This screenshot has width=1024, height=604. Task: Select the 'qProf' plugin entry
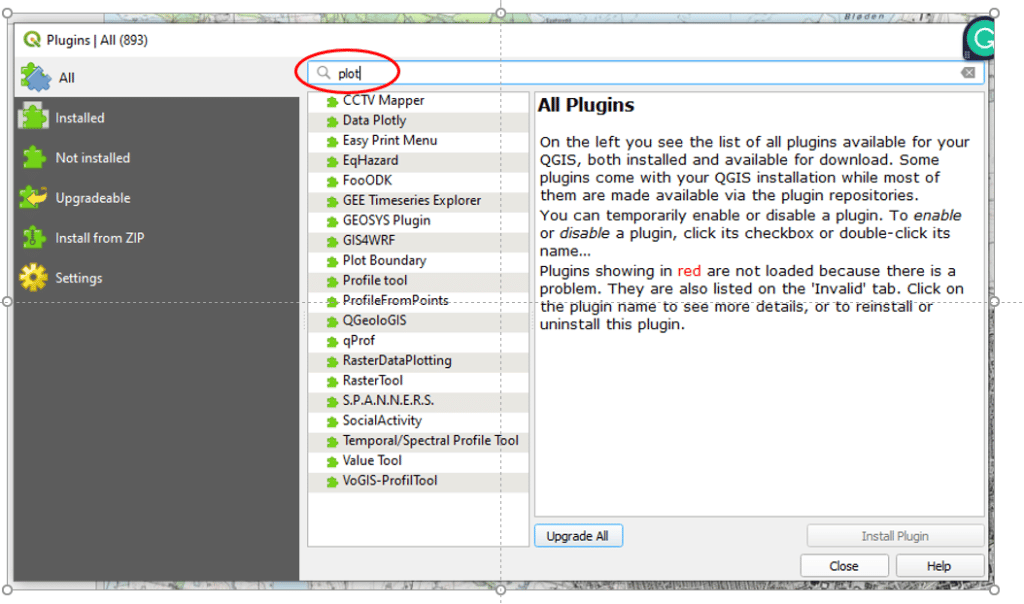pyautogui.click(x=418, y=341)
